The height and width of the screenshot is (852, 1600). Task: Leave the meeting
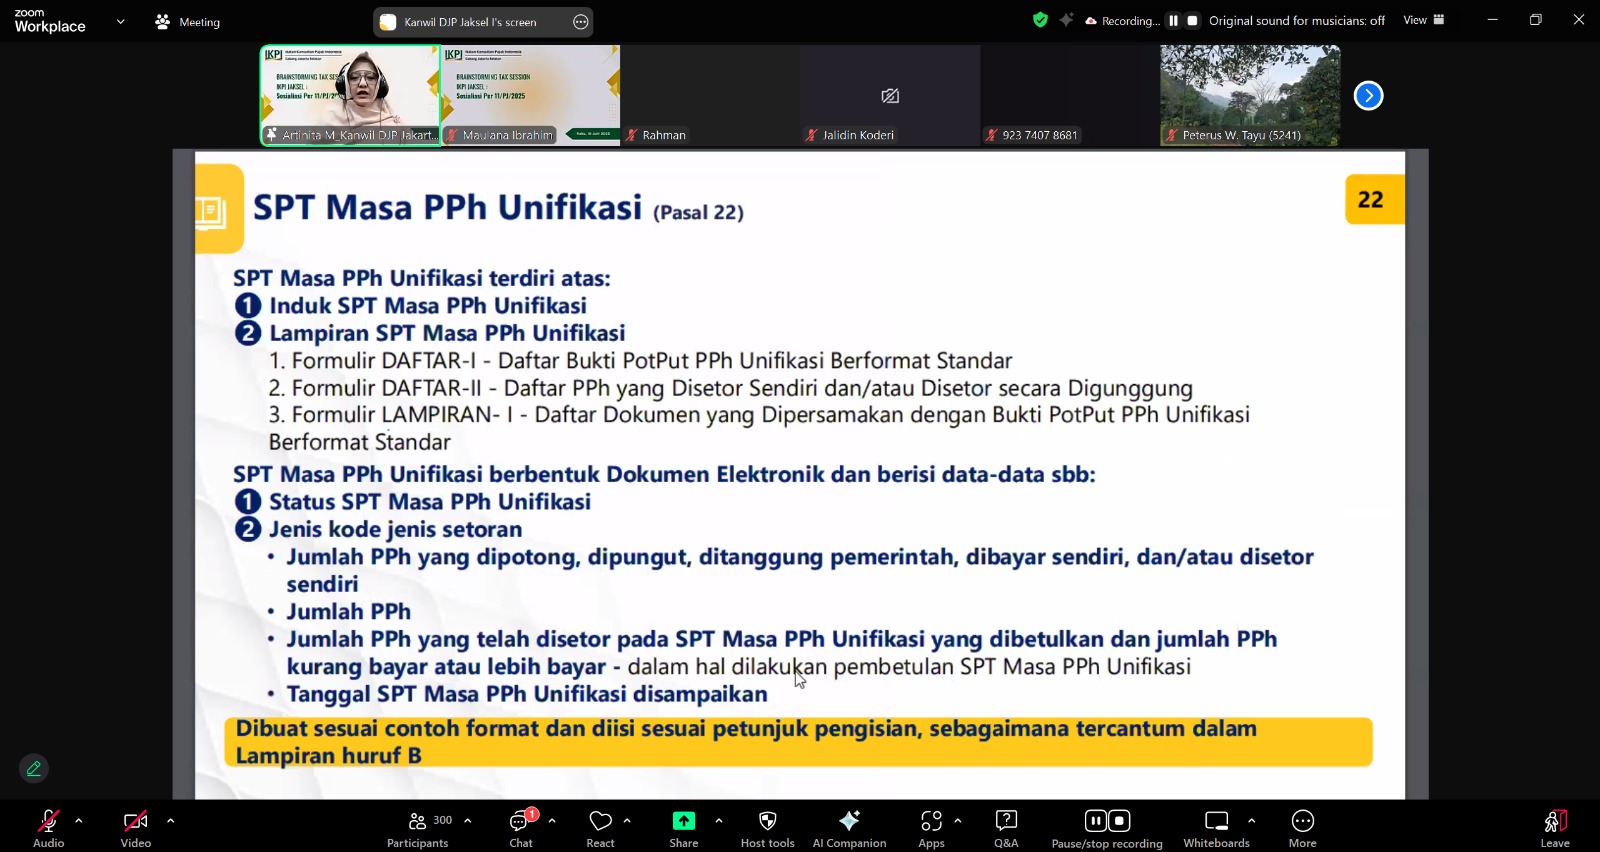[x=1554, y=828]
